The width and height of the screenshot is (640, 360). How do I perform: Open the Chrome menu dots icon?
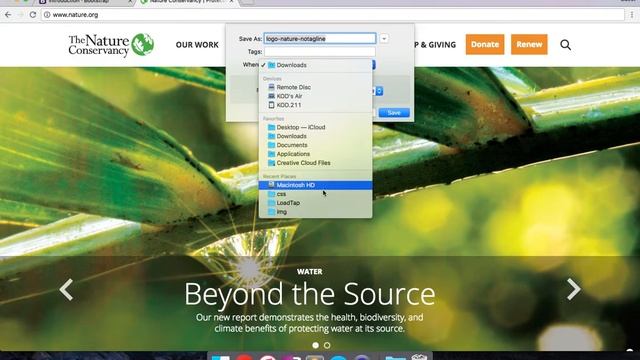click(x=632, y=15)
